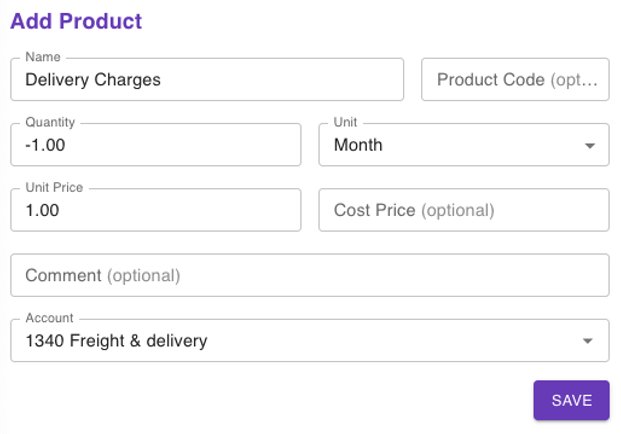Click the Unit Price field label

tap(54, 187)
